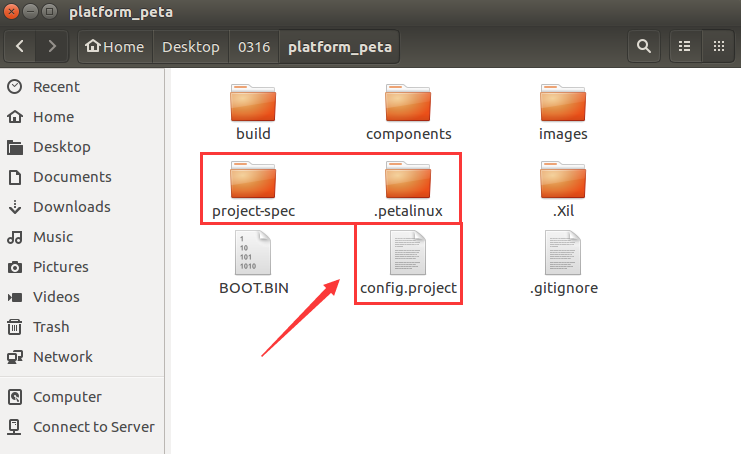The height and width of the screenshot is (454, 741).
Task: Maximize the platform_peta window
Action: click(x=49, y=11)
